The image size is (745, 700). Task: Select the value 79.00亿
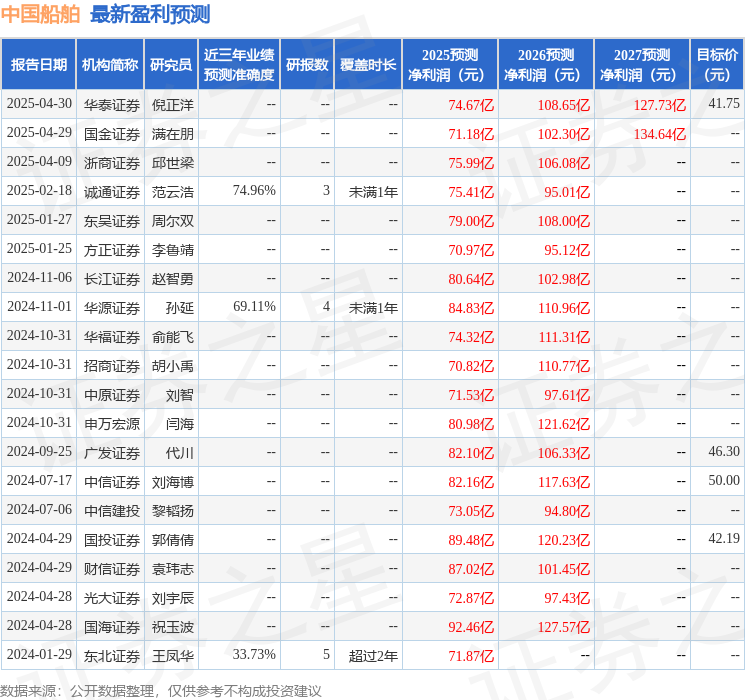(x=471, y=221)
